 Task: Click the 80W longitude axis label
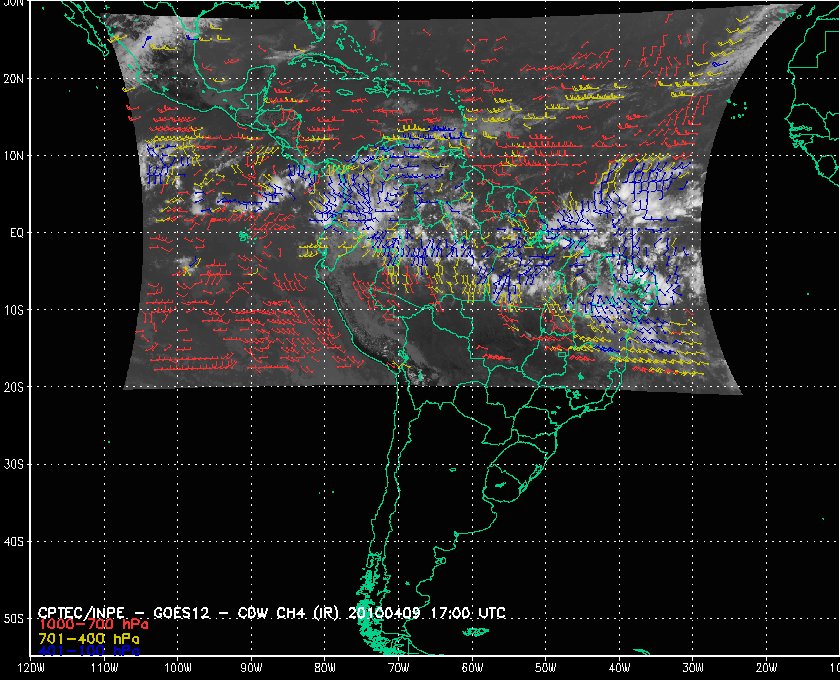click(x=324, y=668)
